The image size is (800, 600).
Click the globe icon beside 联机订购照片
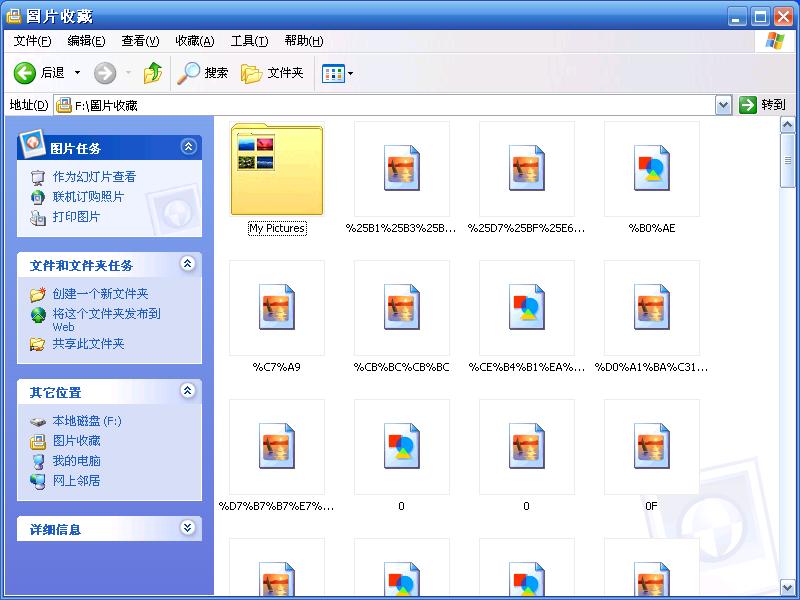(x=38, y=197)
